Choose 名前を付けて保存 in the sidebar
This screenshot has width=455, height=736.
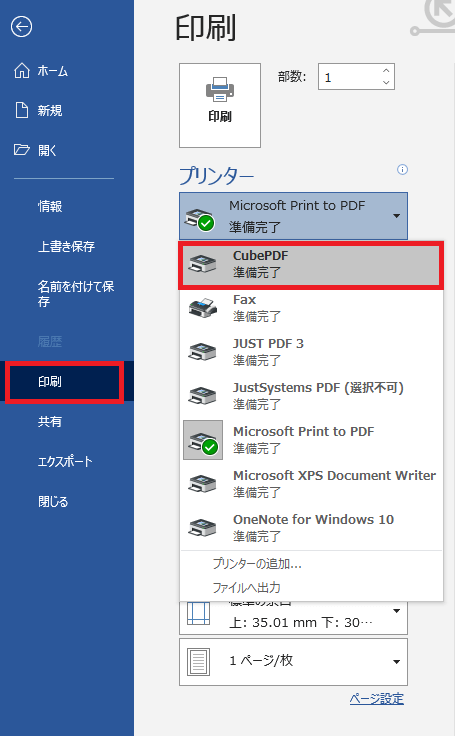pyautogui.click(x=76, y=293)
